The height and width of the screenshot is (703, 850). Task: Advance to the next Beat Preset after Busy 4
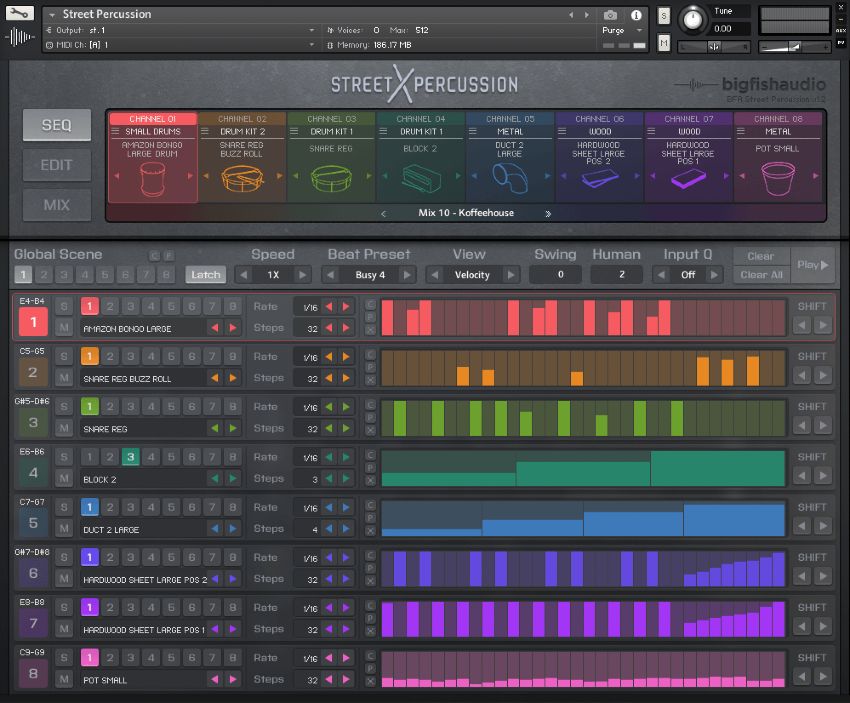tap(407, 275)
